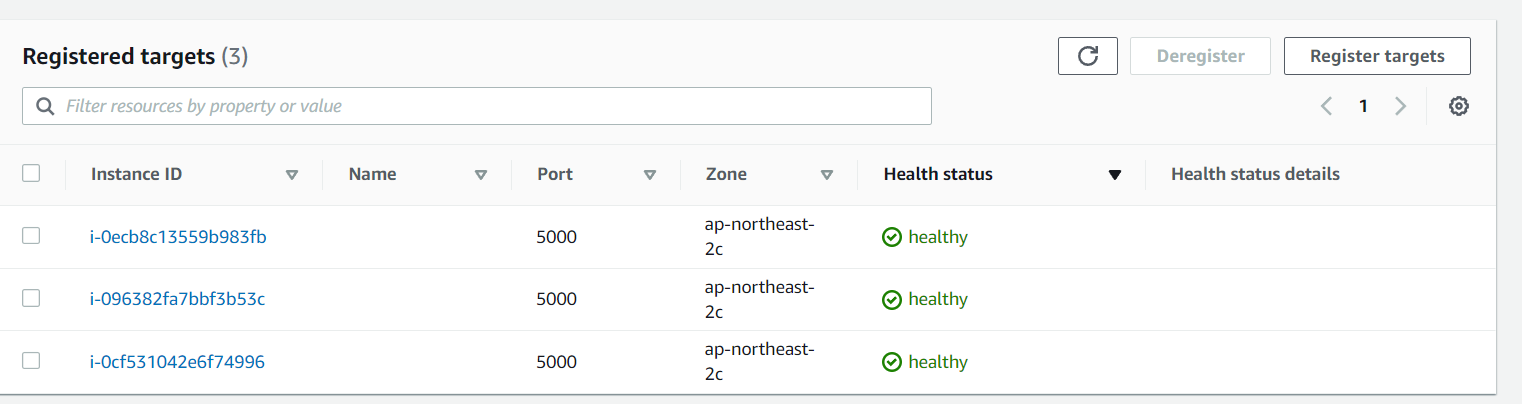The image size is (1522, 404).
Task: Sort by Name column arrow
Action: point(480,175)
